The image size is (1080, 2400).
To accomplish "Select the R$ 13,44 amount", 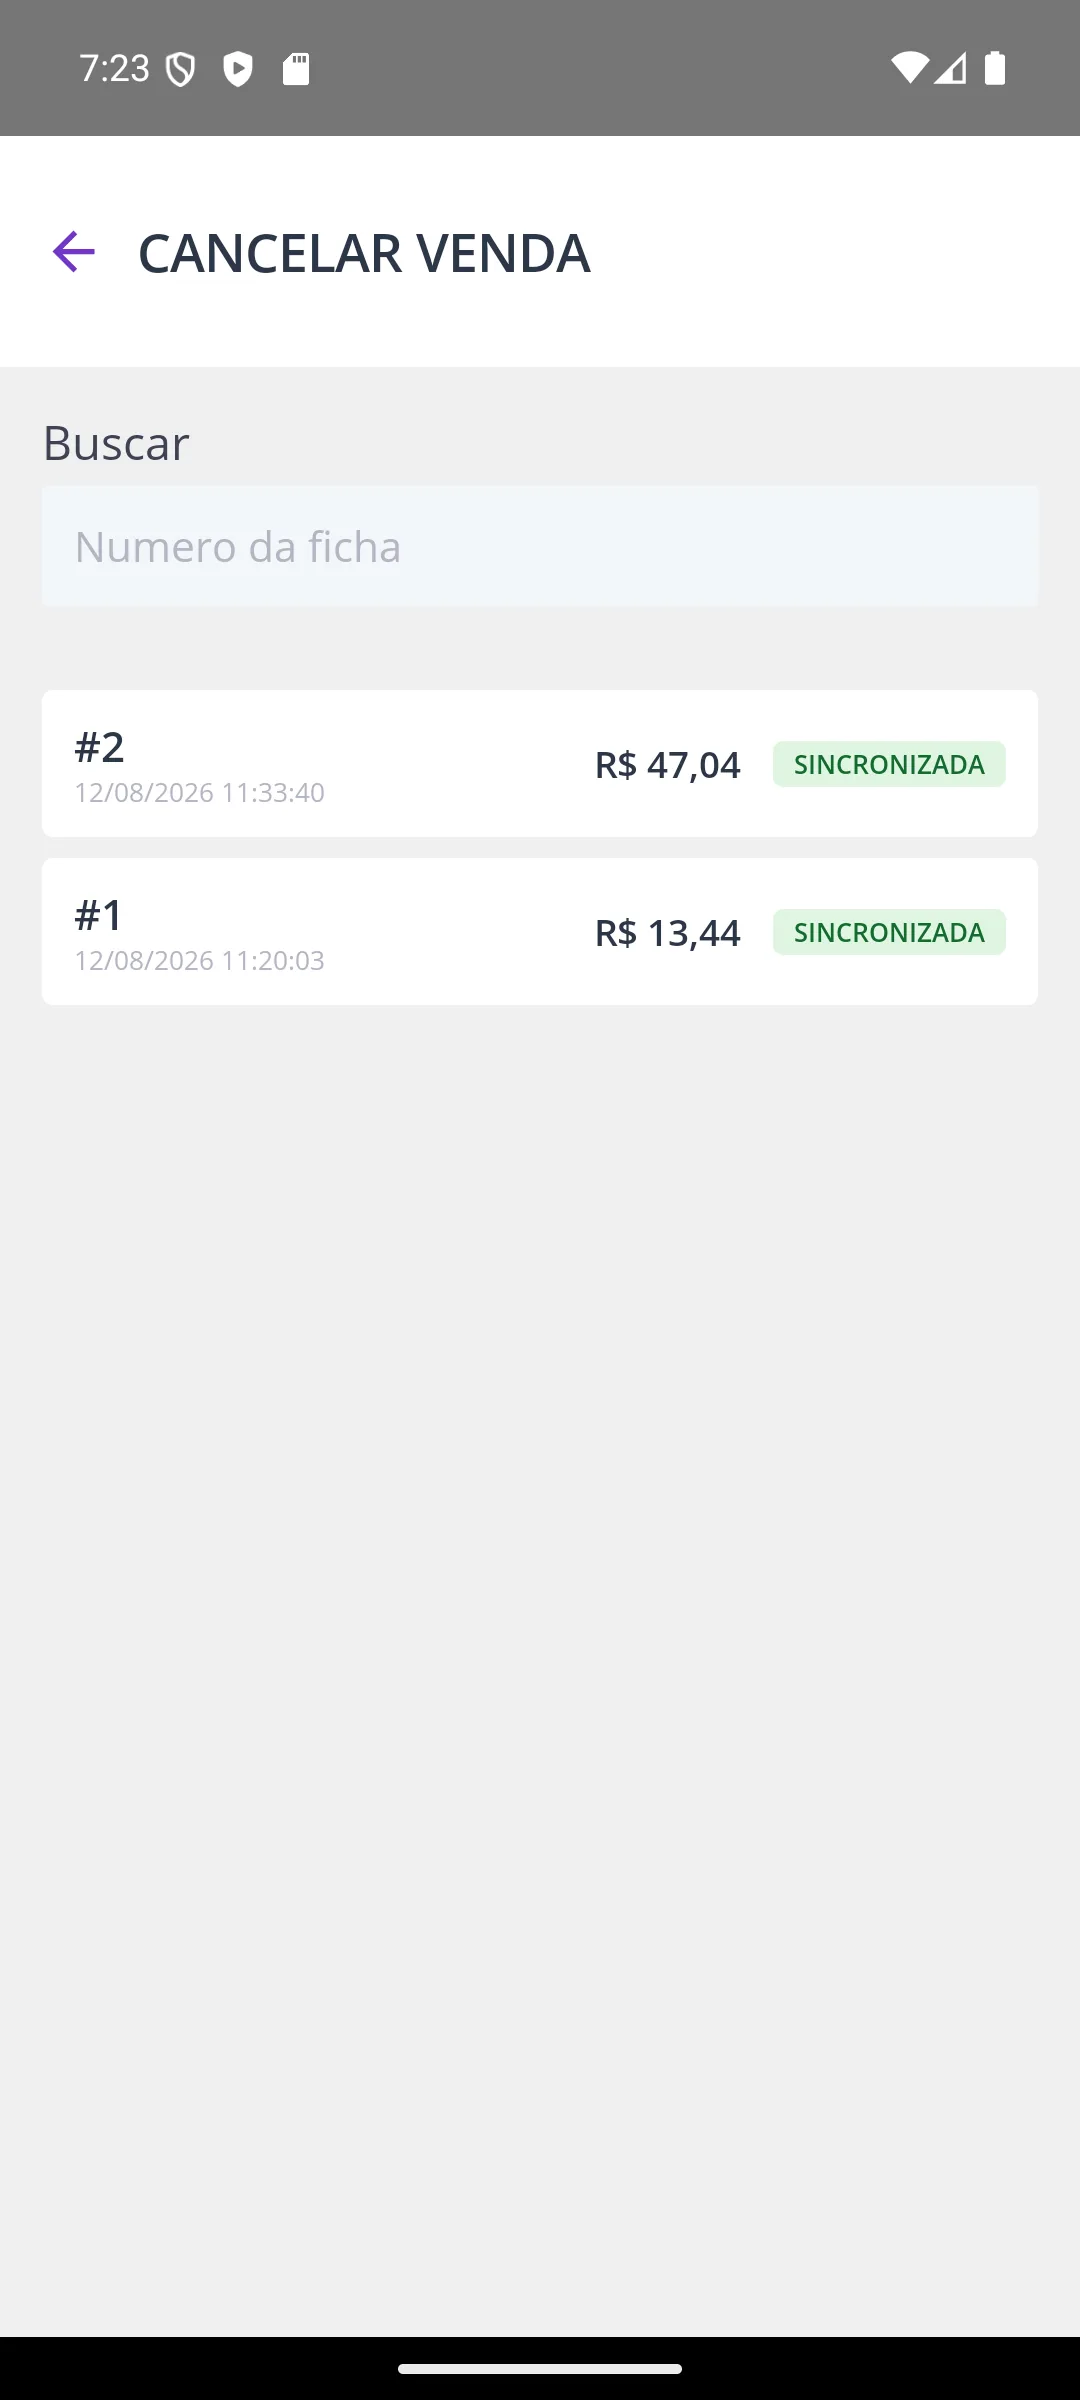I will pos(667,933).
